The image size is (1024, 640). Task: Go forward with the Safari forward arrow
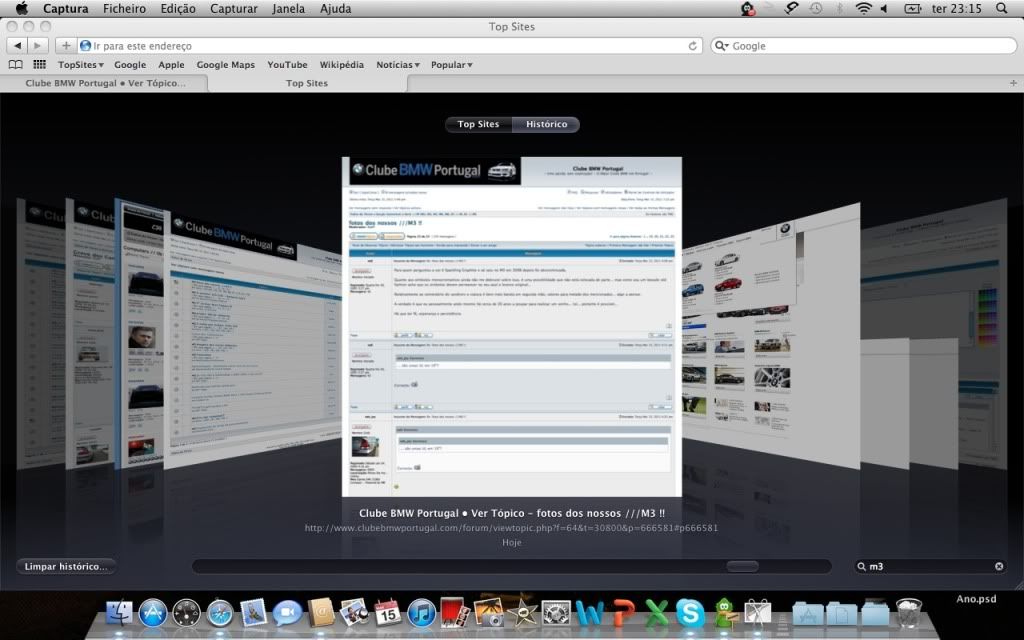pyautogui.click(x=37, y=46)
